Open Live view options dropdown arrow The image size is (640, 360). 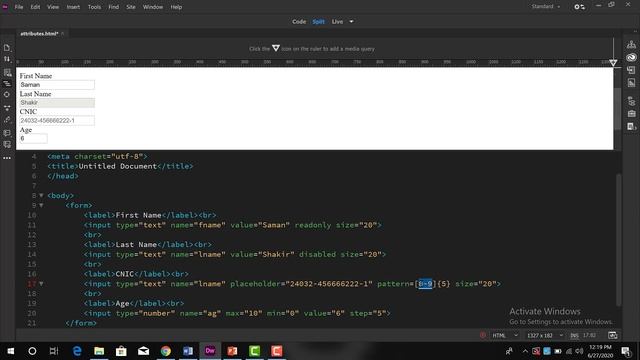click(x=351, y=22)
